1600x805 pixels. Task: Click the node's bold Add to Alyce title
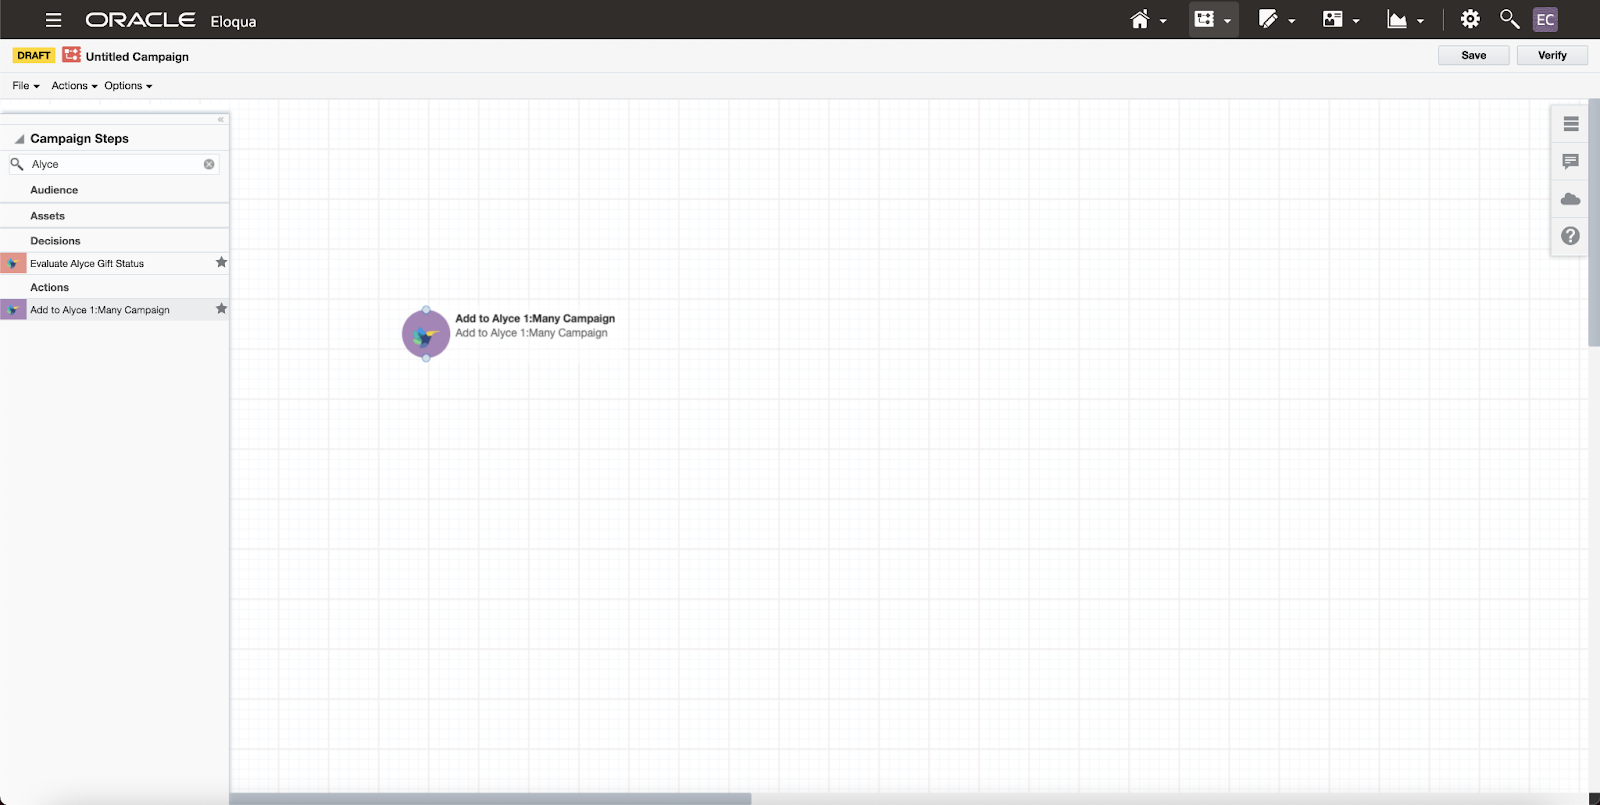coord(535,319)
